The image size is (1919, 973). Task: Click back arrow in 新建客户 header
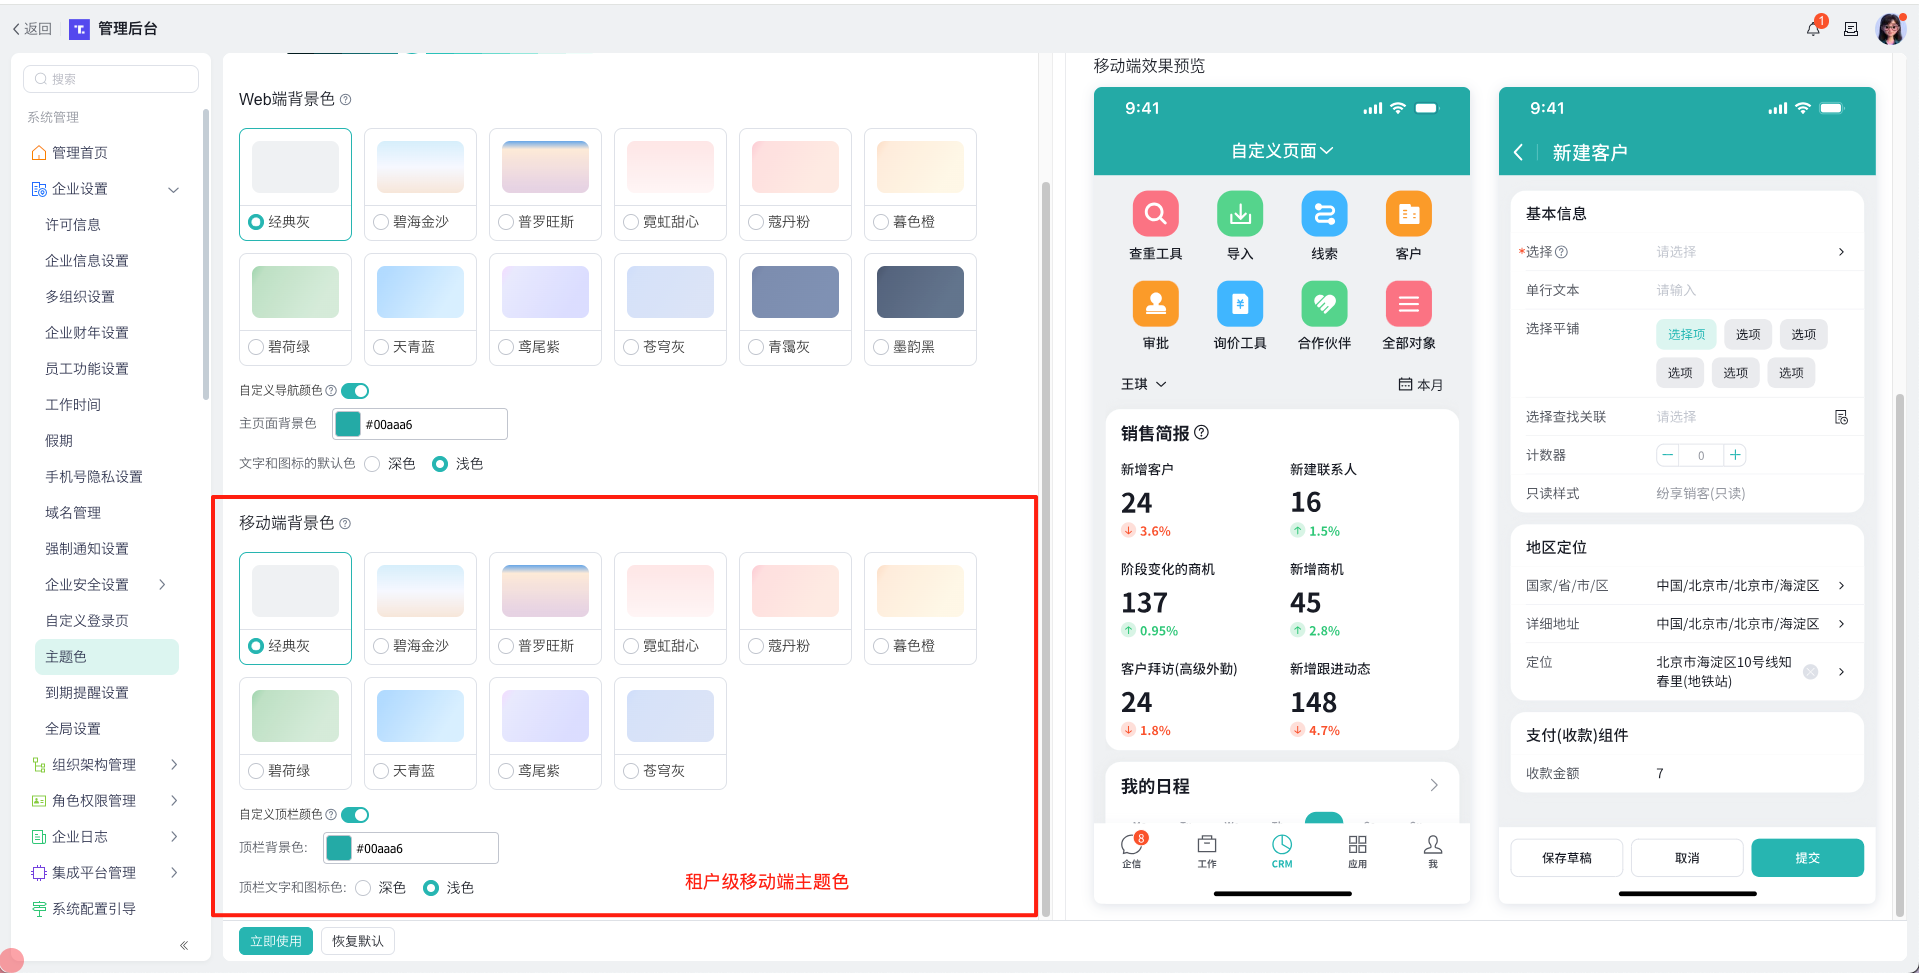[1518, 152]
